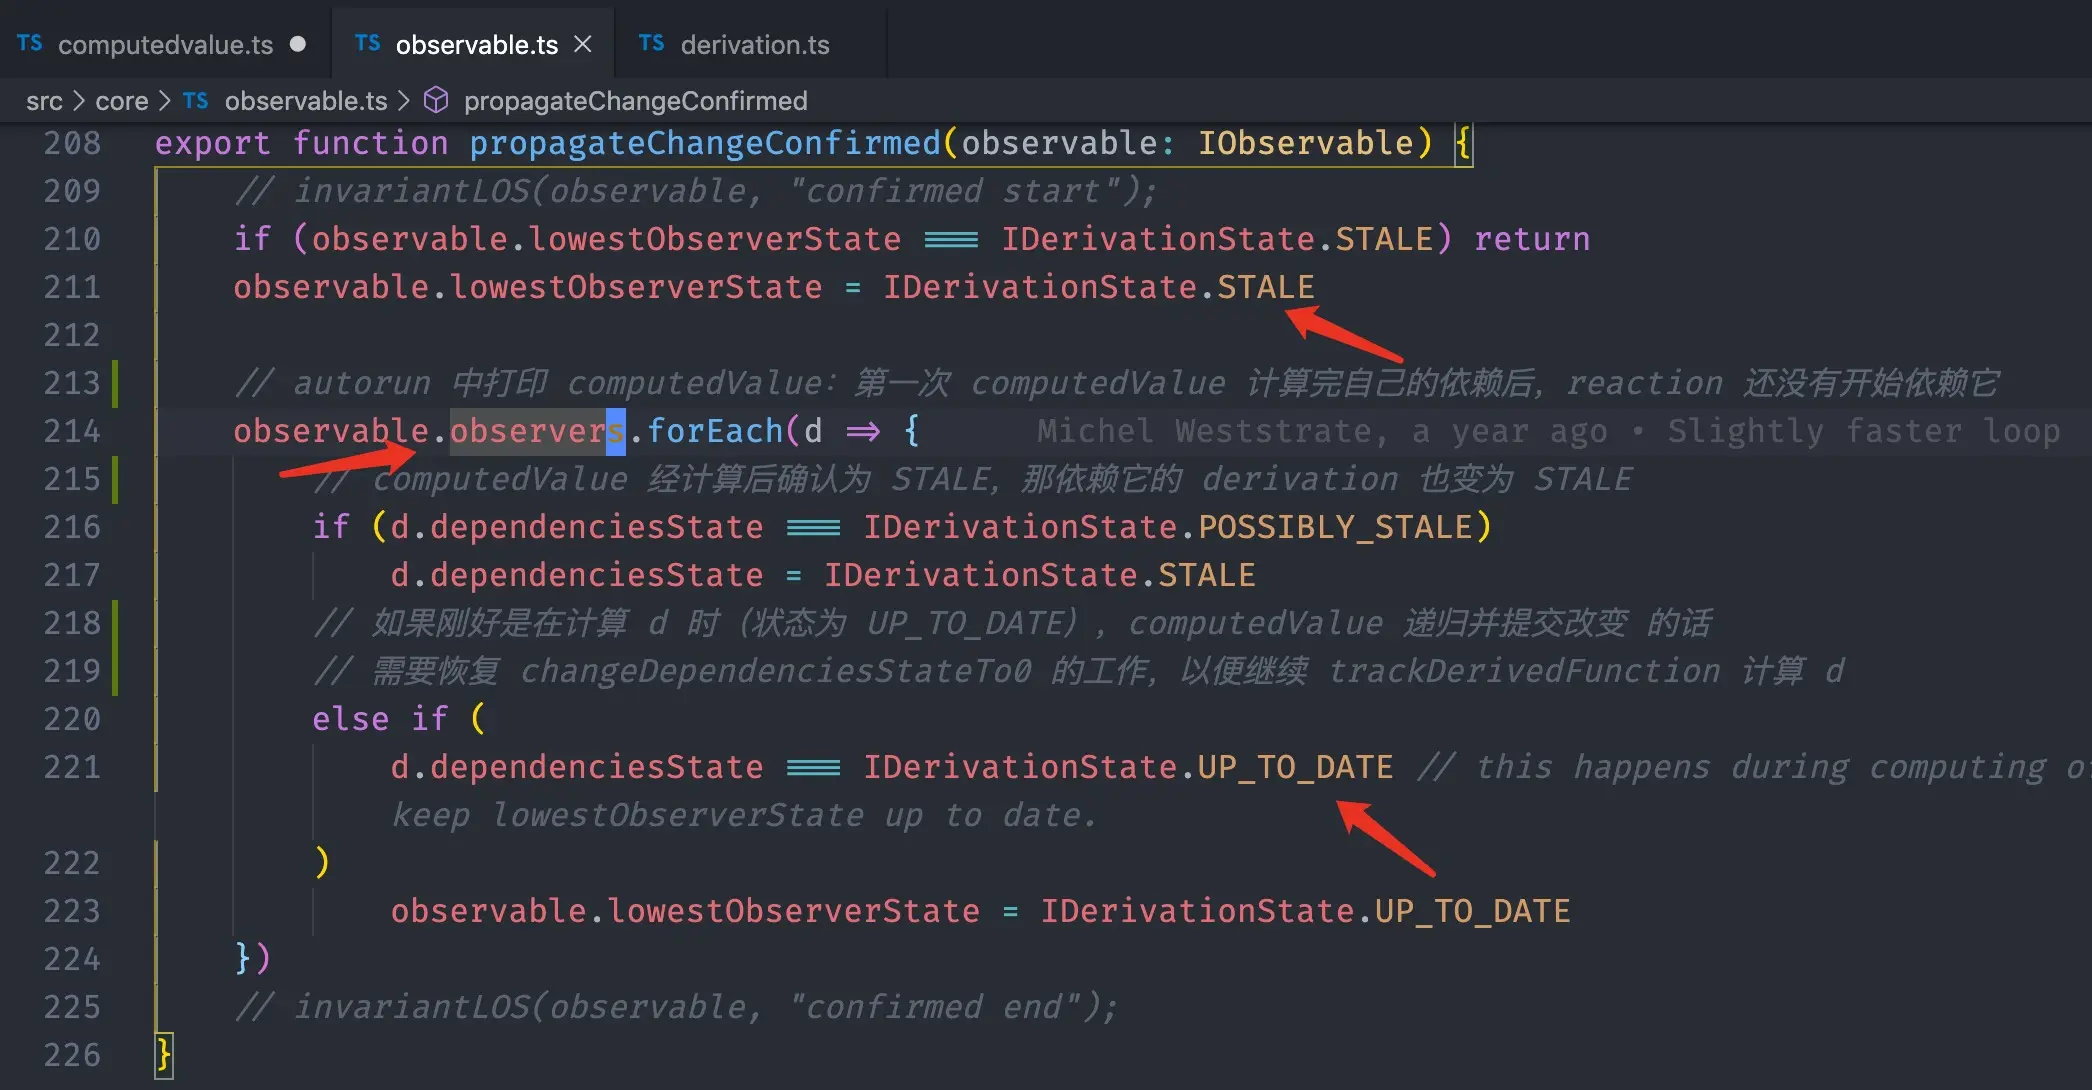Select propagateChangeConfirmed breadcrumb symbol

coord(635,101)
